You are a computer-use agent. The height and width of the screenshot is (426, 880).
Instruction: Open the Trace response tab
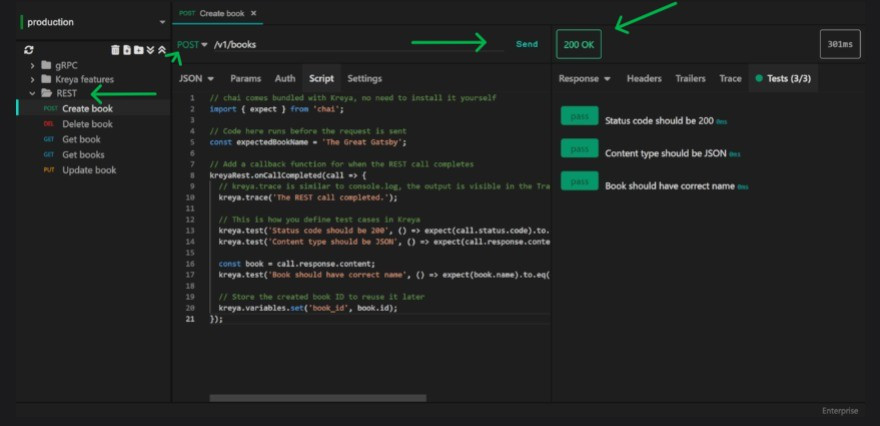[x=730, y=79]
